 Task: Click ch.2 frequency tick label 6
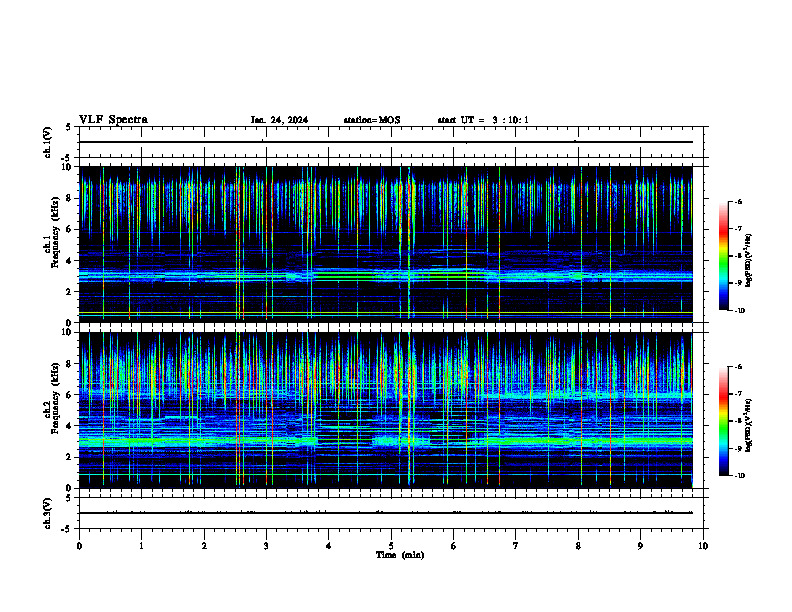[69, 395]
